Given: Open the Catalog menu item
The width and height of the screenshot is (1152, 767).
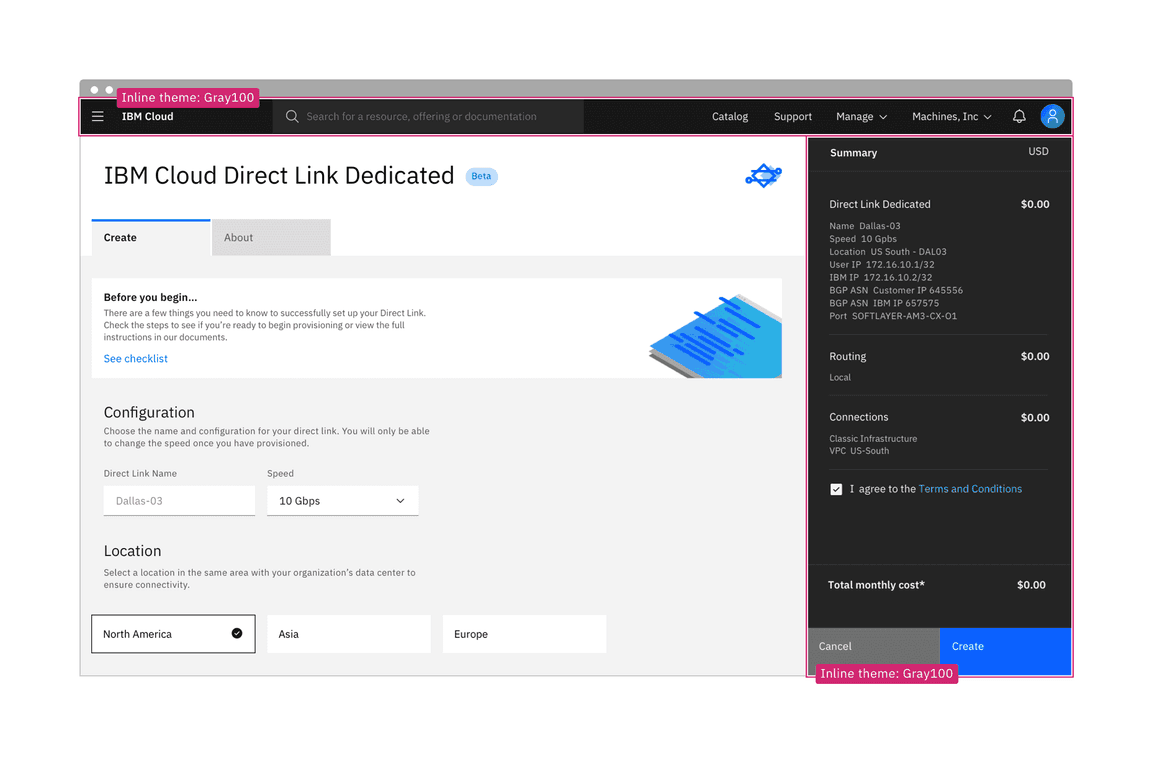Looking at the screenshot, I should pos(729,116).
